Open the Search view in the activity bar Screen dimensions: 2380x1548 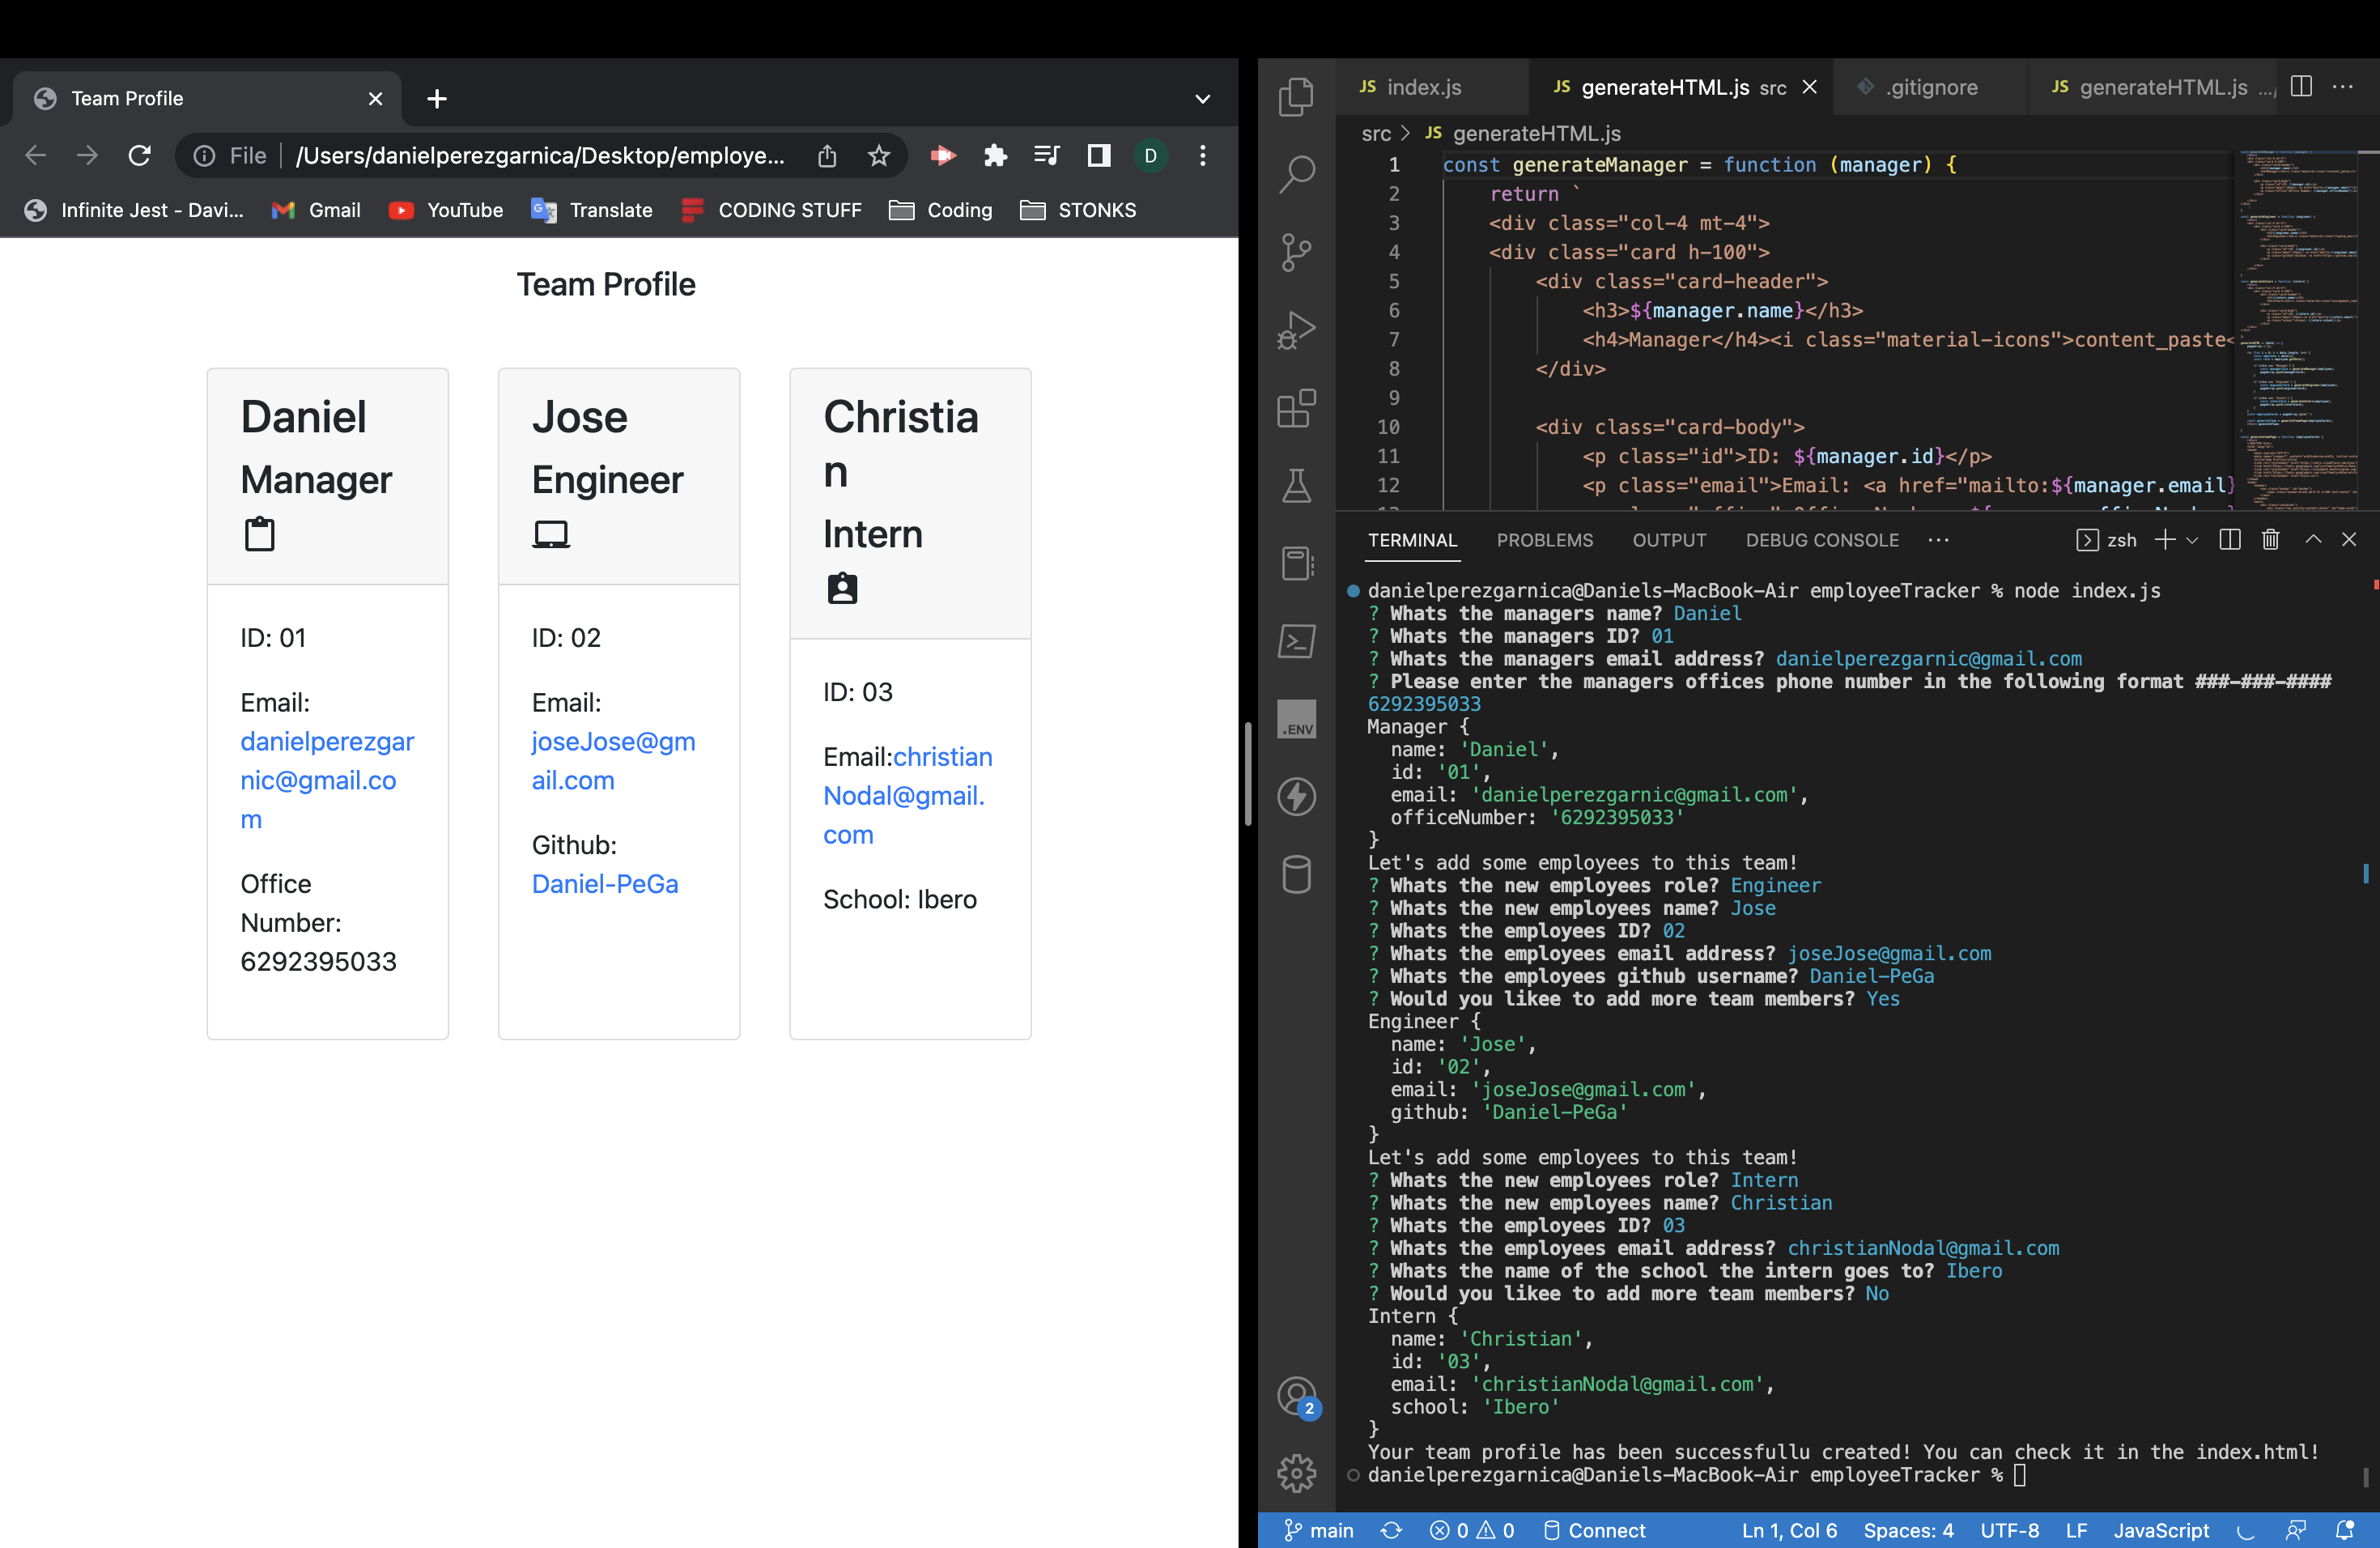1296,172
